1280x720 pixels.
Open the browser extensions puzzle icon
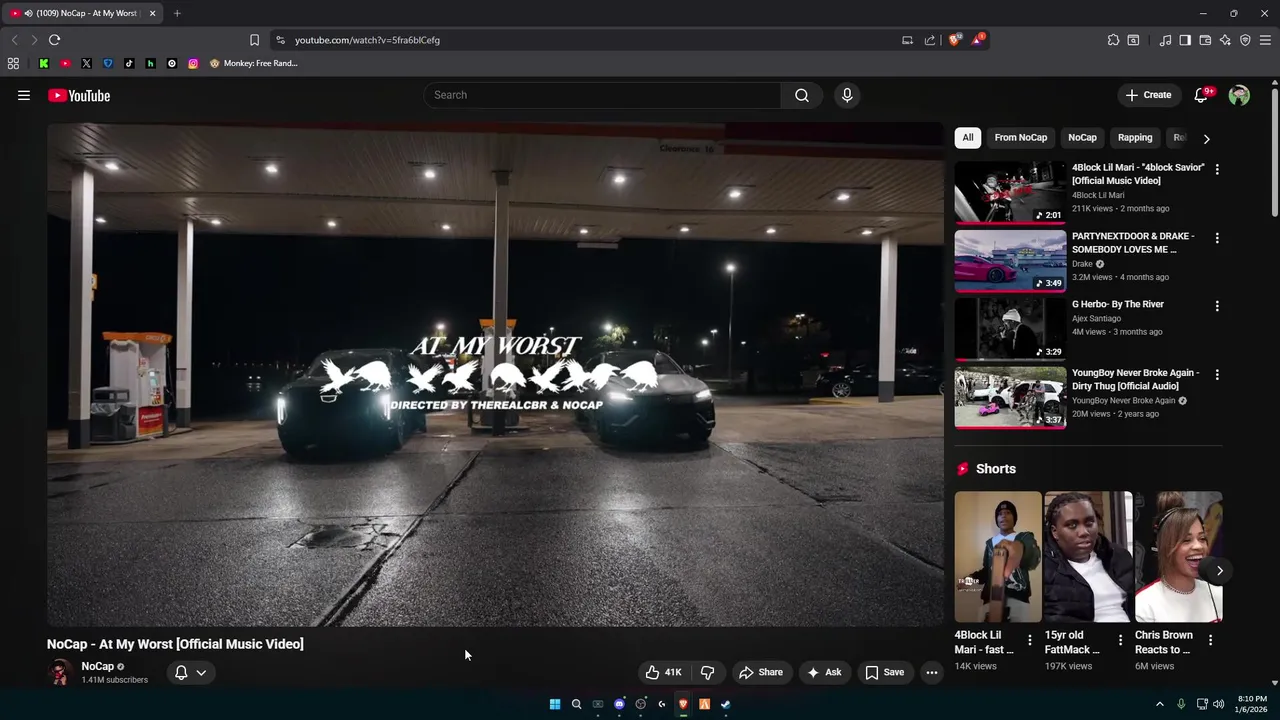click(1113, 40)
